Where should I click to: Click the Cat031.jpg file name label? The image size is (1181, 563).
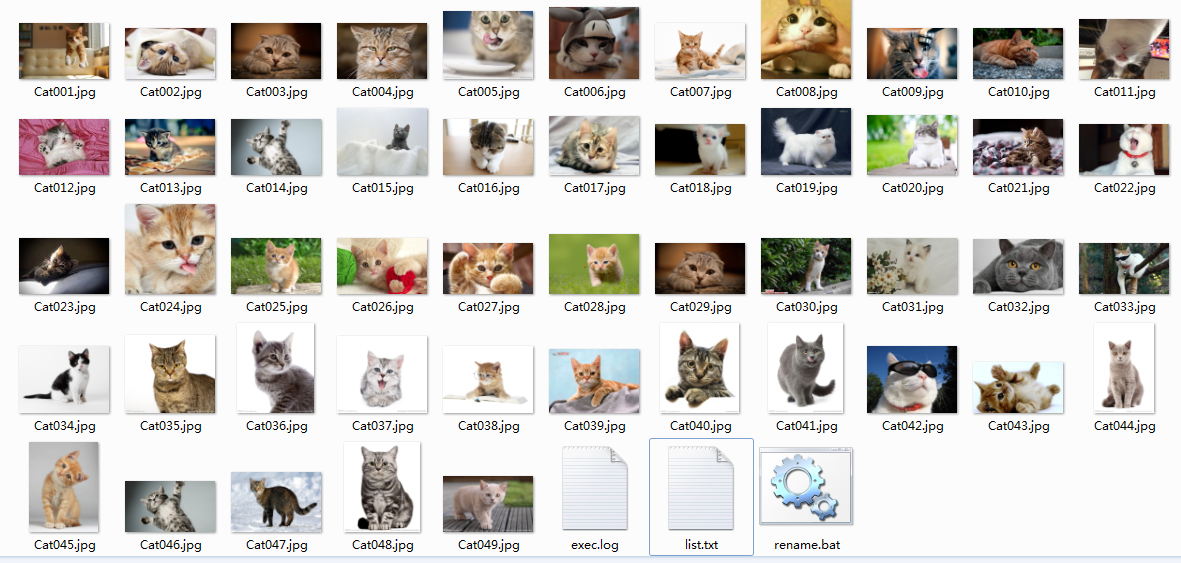[913, 307]
